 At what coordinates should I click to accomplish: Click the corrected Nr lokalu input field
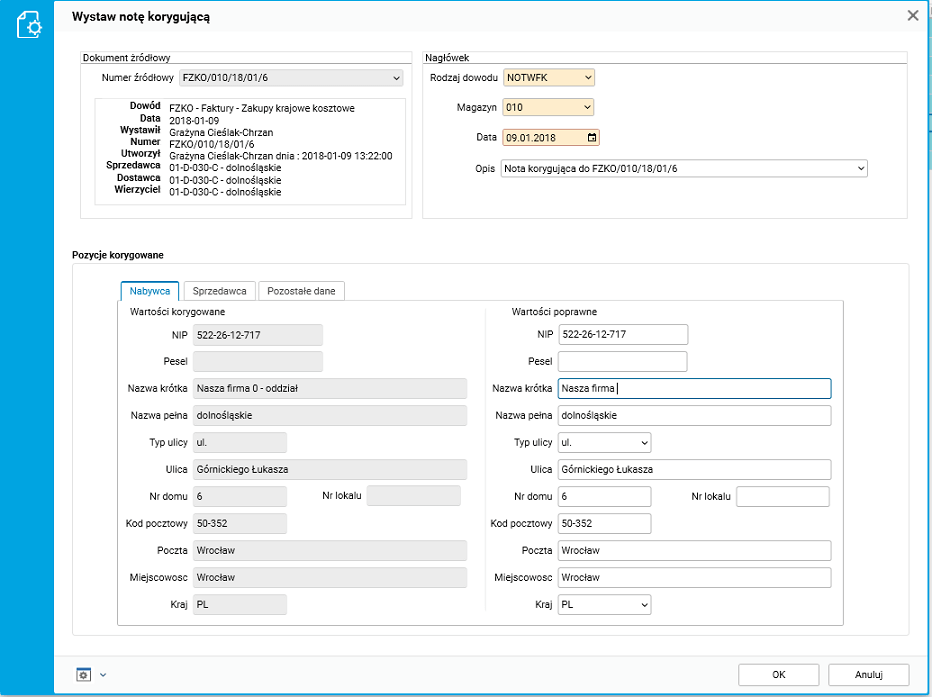coord(782,497)
